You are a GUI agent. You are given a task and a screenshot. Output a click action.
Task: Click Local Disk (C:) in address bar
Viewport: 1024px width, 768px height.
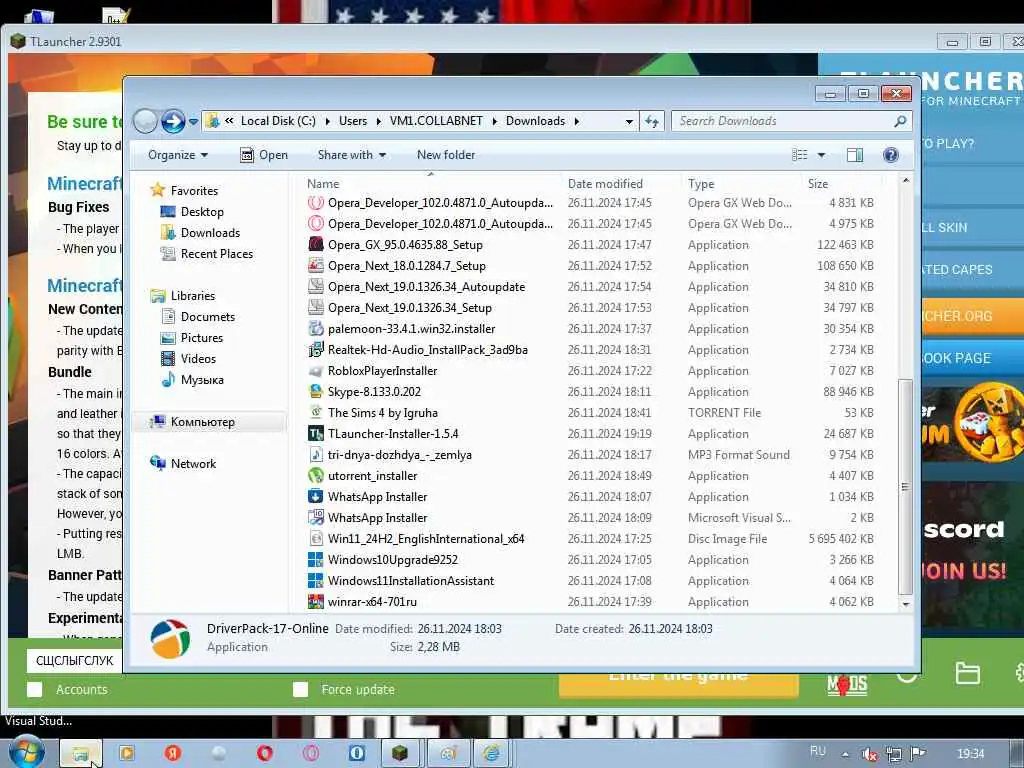coord(278,121)
